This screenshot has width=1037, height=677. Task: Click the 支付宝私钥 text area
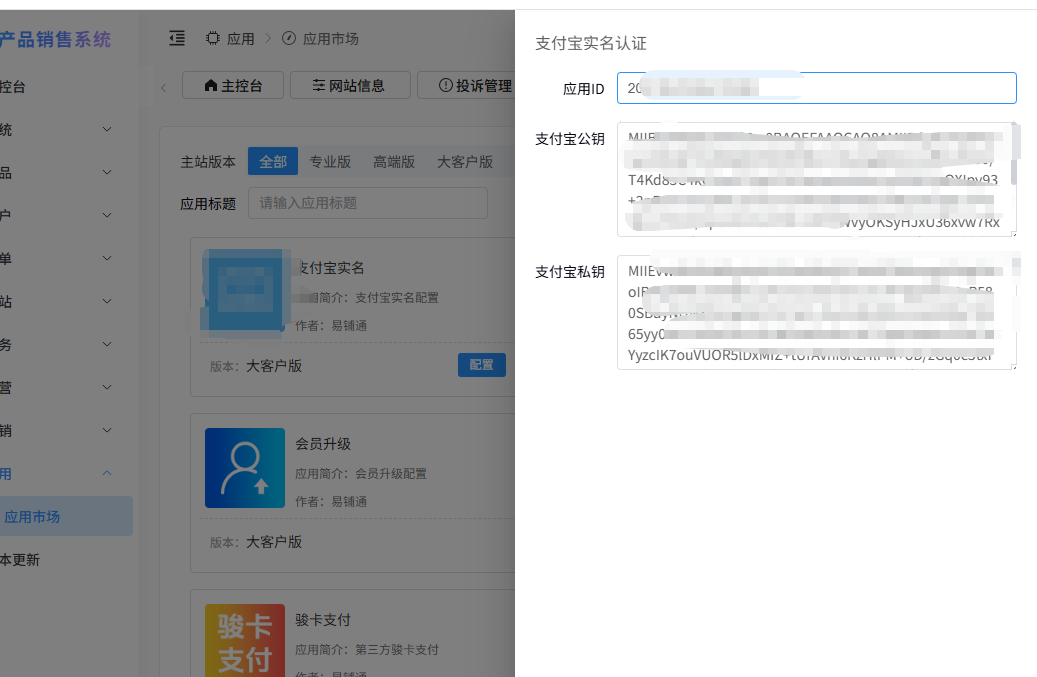(816, 313)
